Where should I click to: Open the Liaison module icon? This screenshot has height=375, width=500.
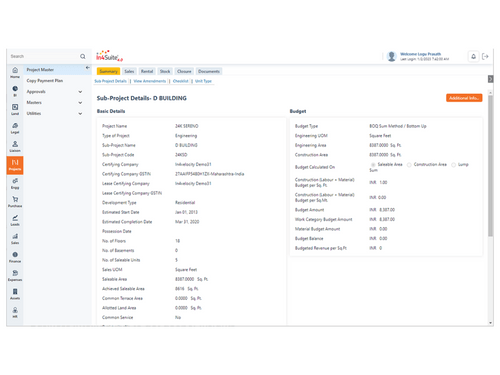click(x=15, y=146)
